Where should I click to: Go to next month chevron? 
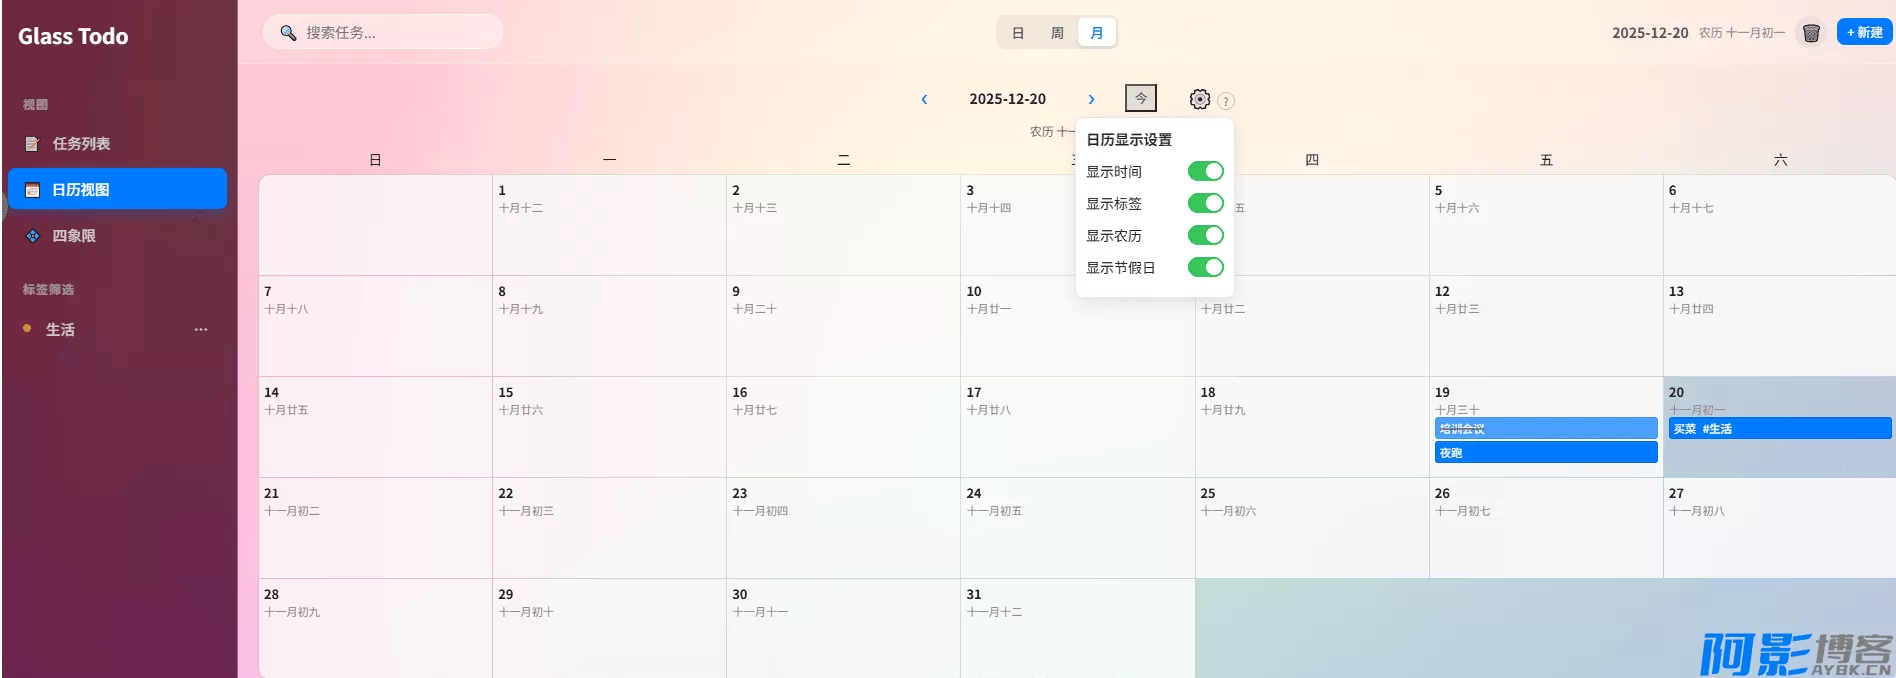1091,99
